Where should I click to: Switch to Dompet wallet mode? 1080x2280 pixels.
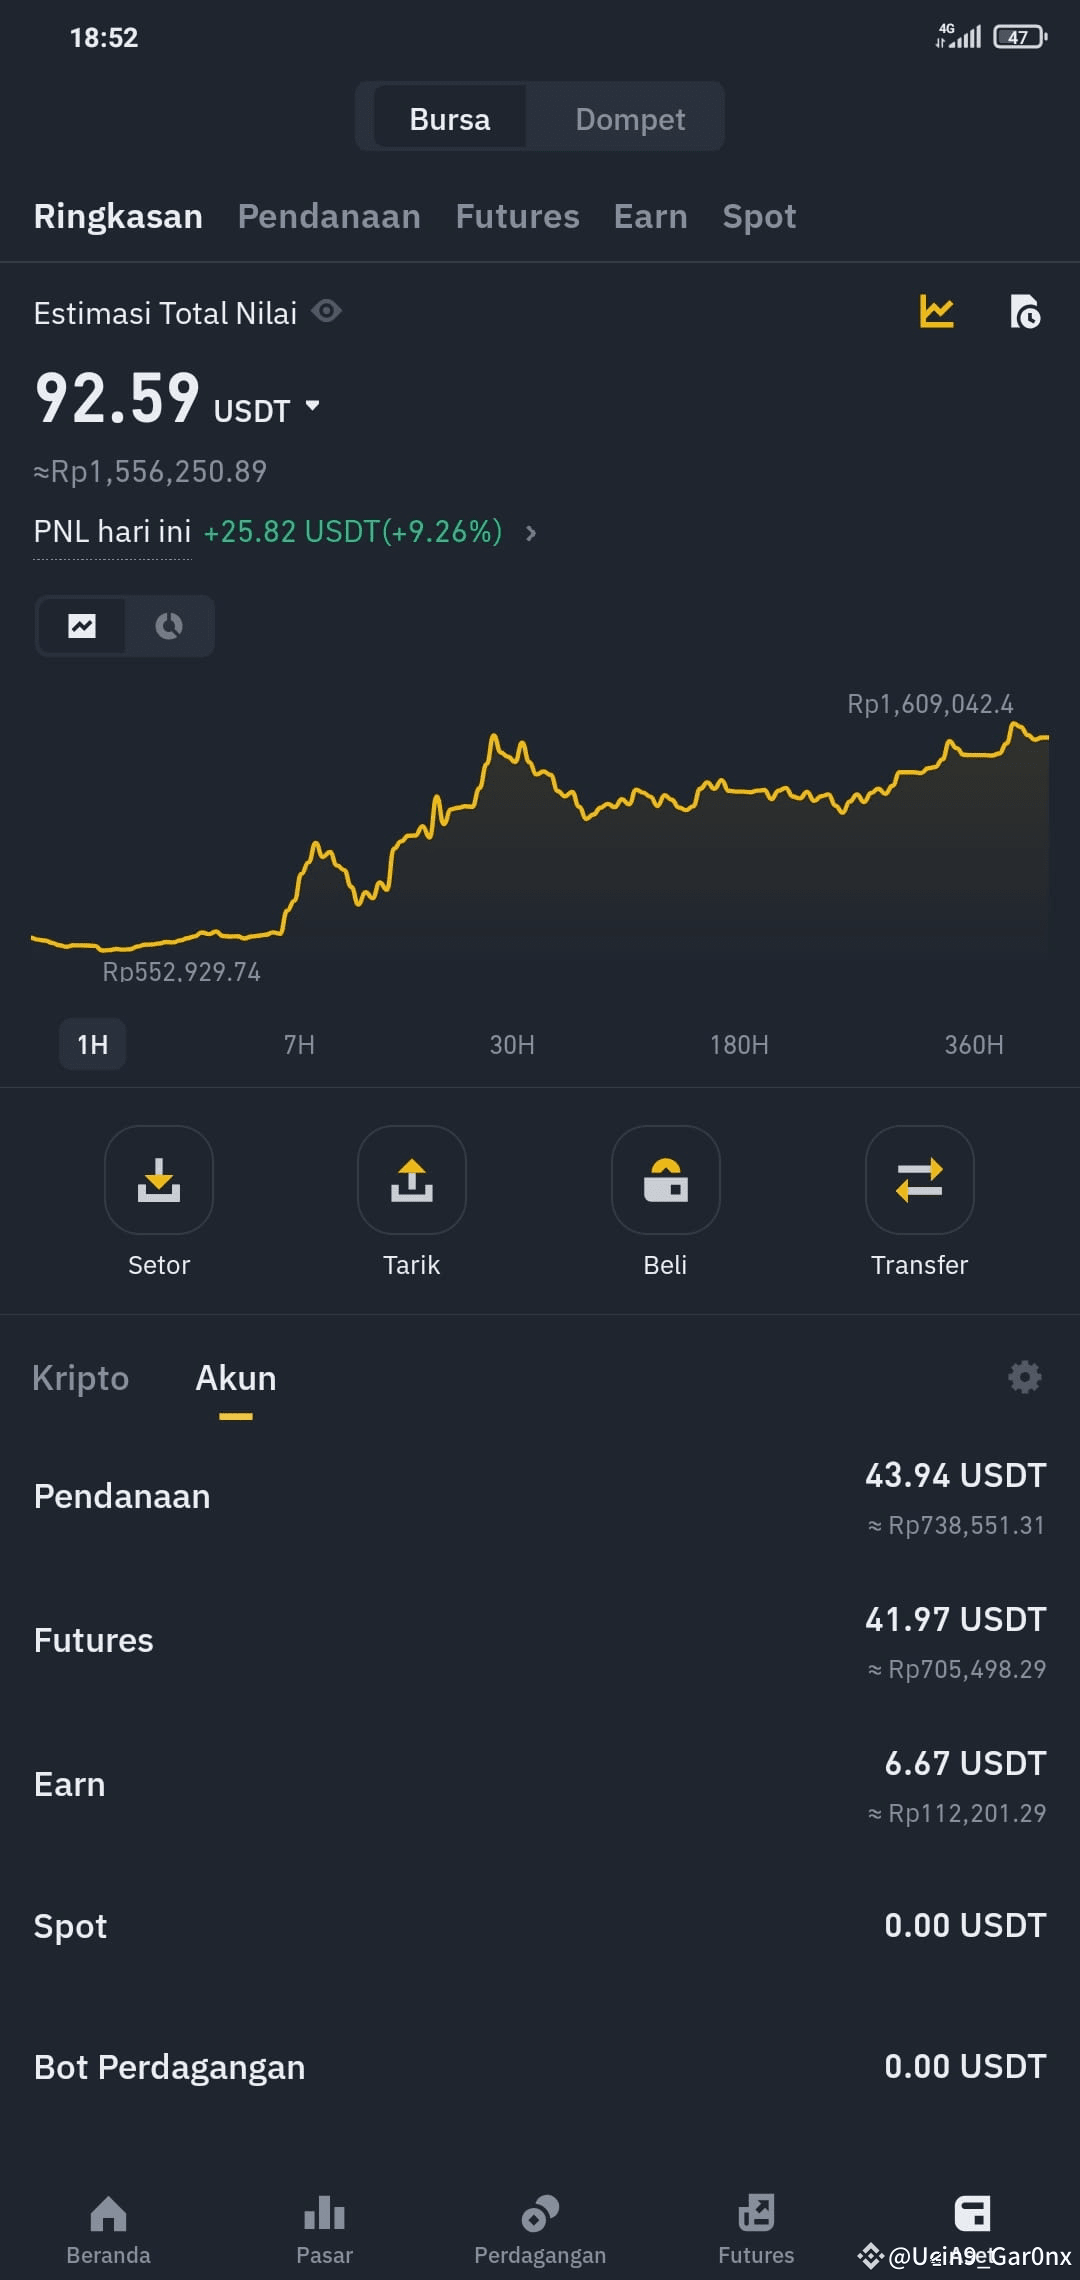[x=630, y=119]
